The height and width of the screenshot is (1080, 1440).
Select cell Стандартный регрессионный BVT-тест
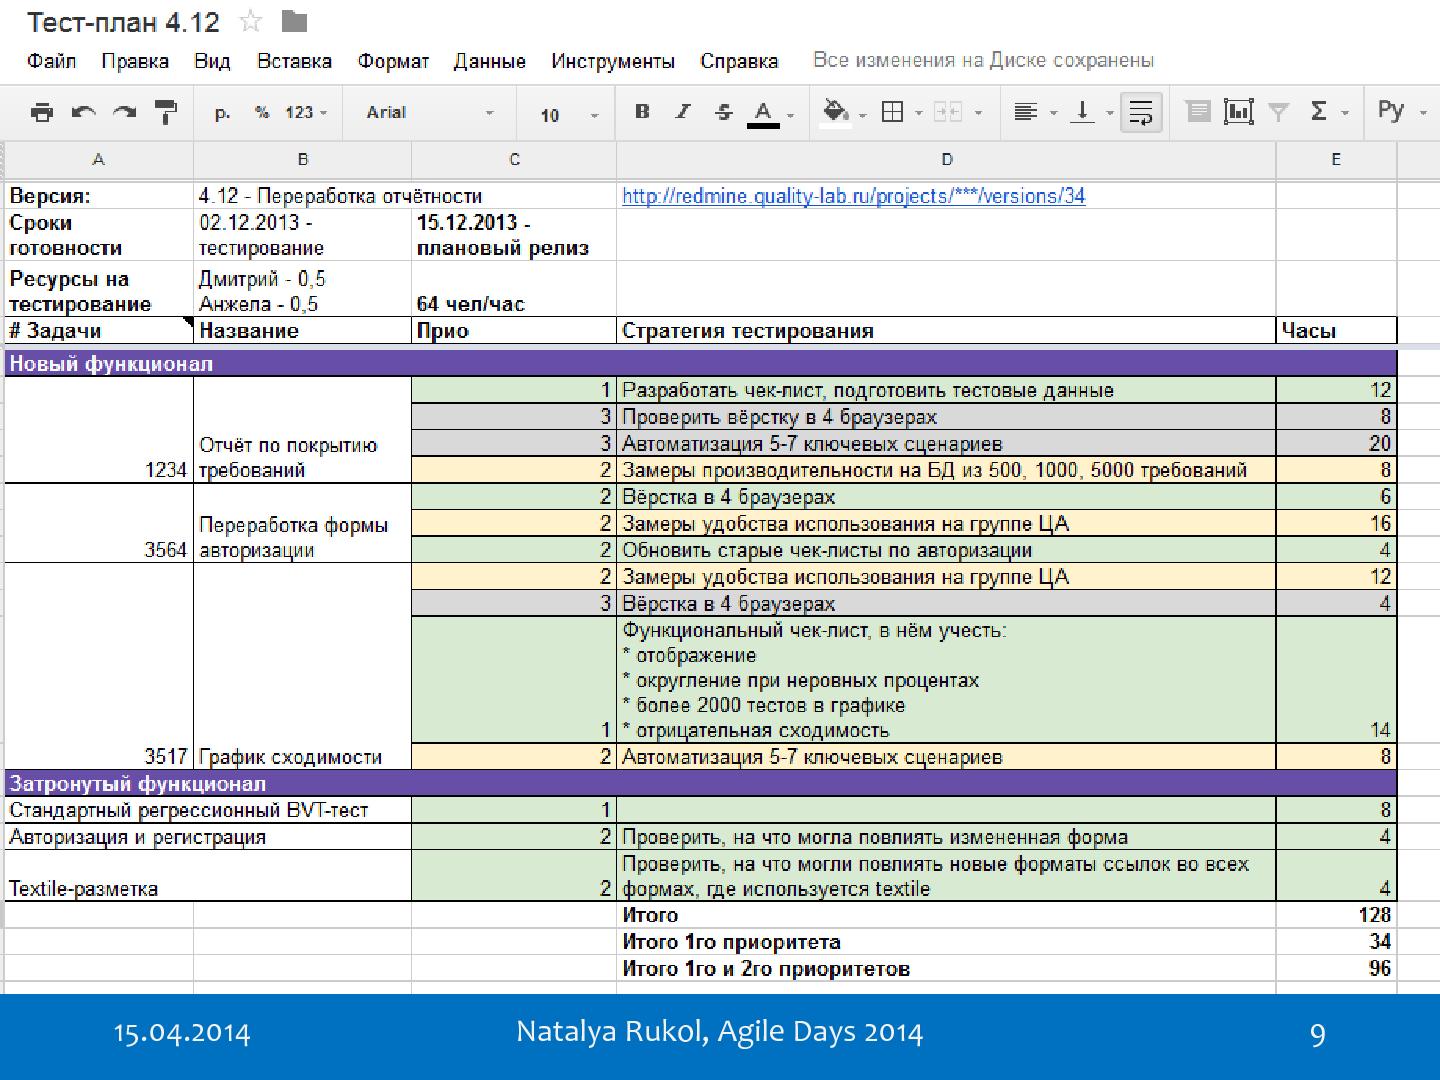click(208, 810)
